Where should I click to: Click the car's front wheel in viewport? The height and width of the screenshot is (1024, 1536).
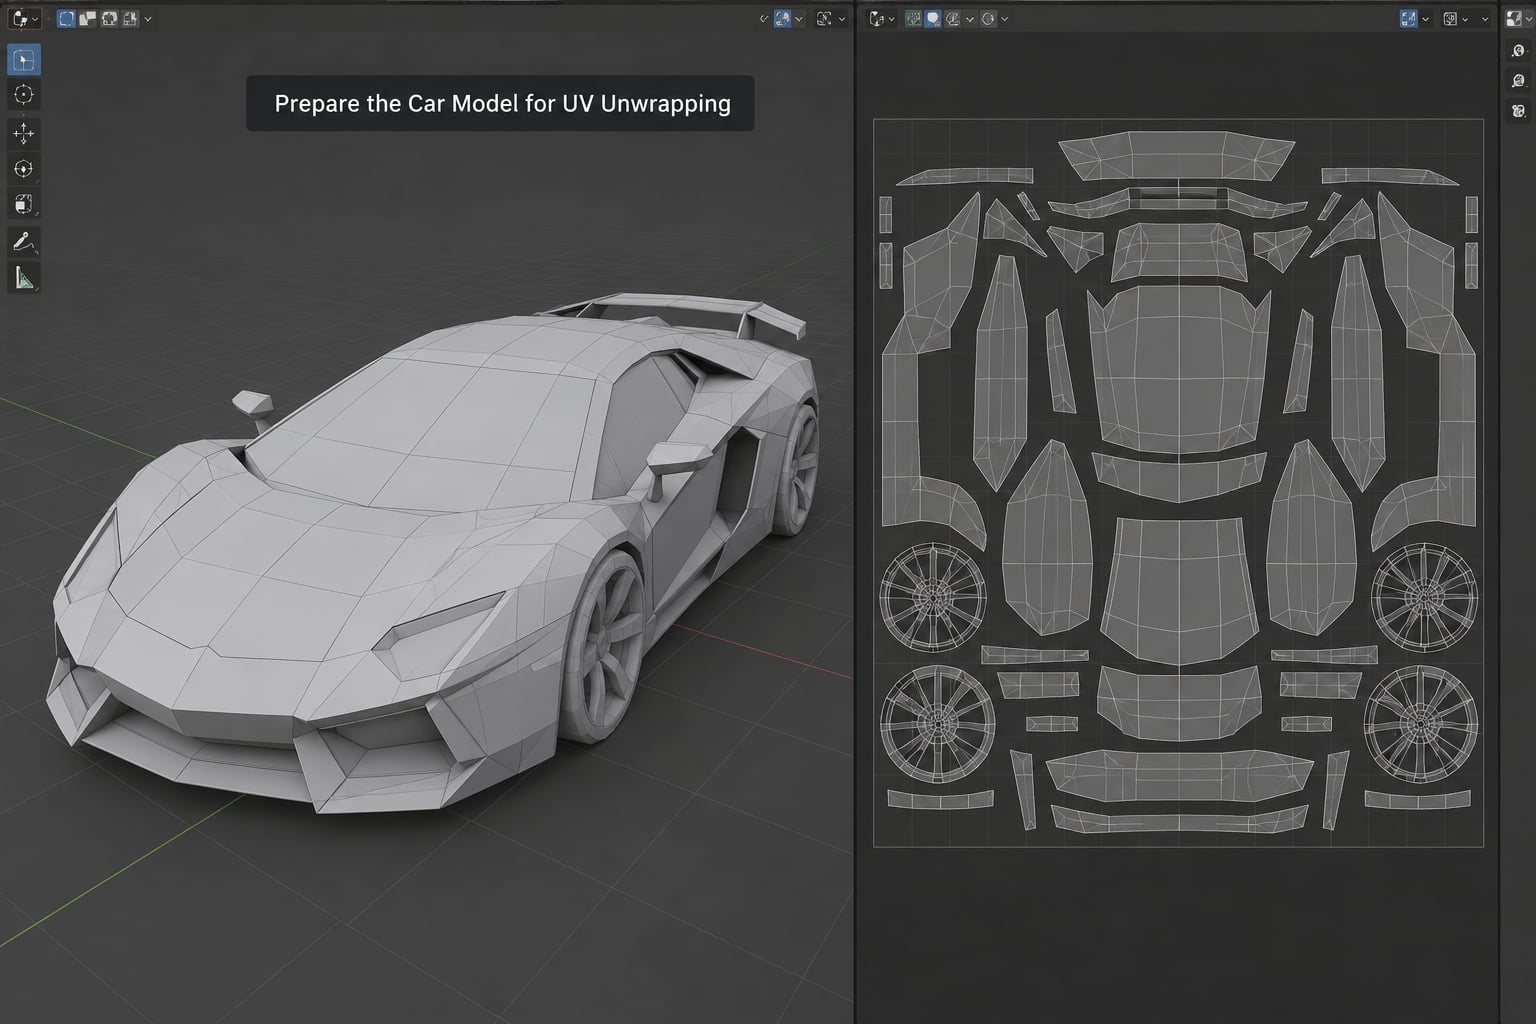(605, 650)
